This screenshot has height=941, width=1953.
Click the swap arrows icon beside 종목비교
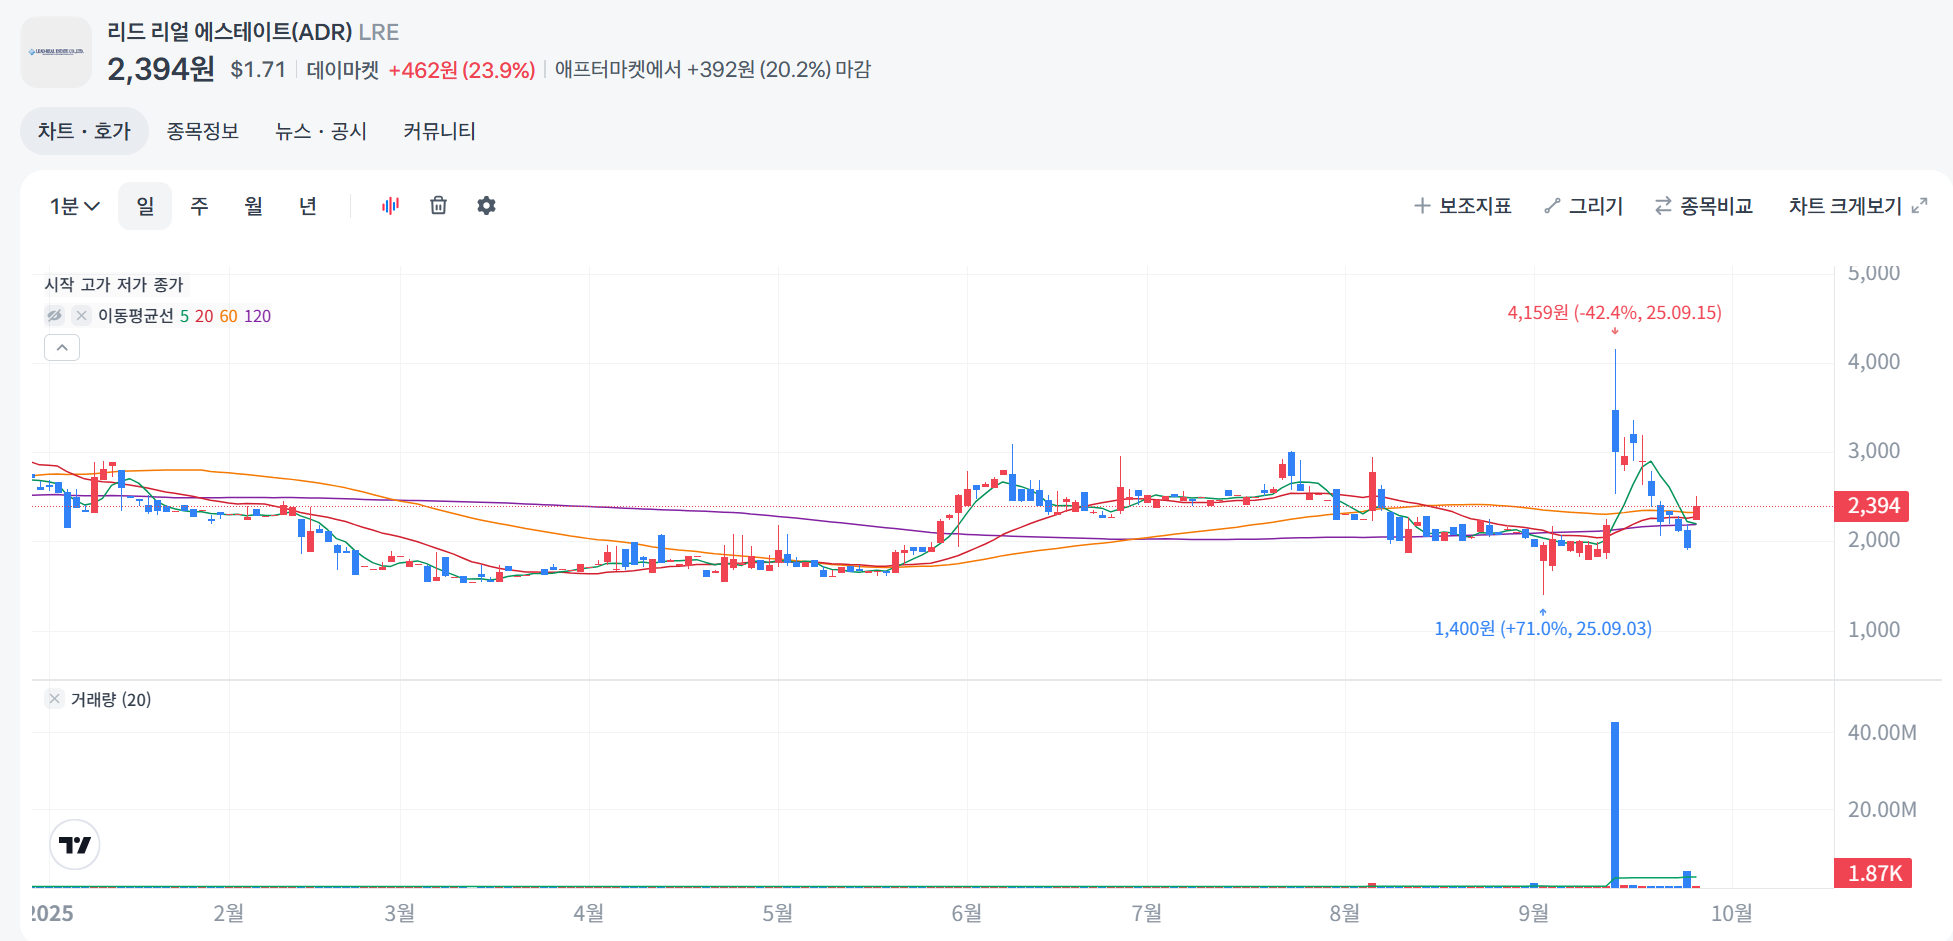tap(1663, 206)
